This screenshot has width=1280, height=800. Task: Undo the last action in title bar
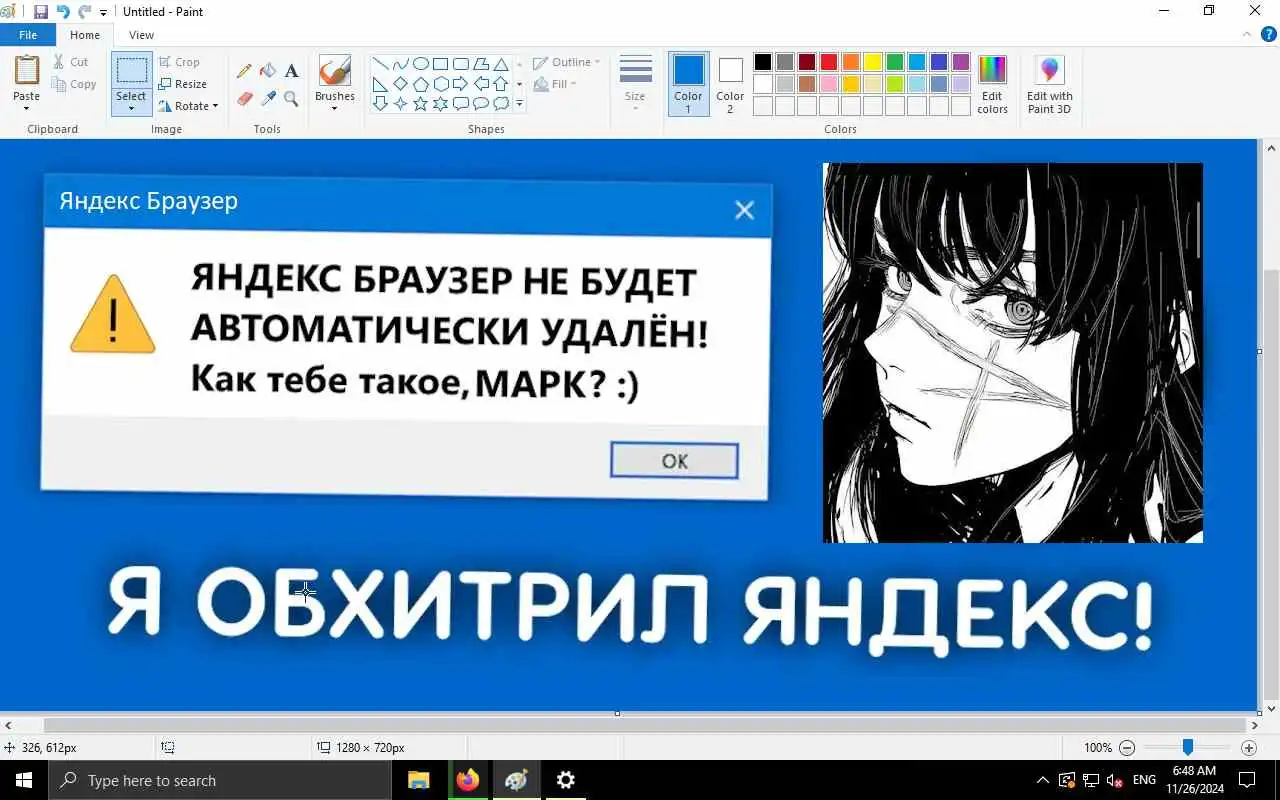click(x=64, y=12)
